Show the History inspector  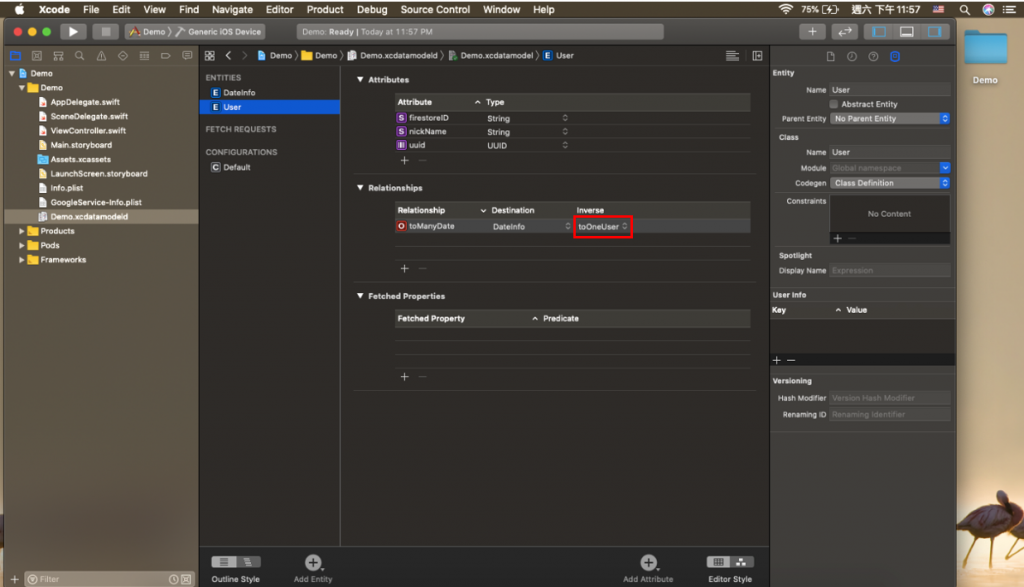click(852, 56)
